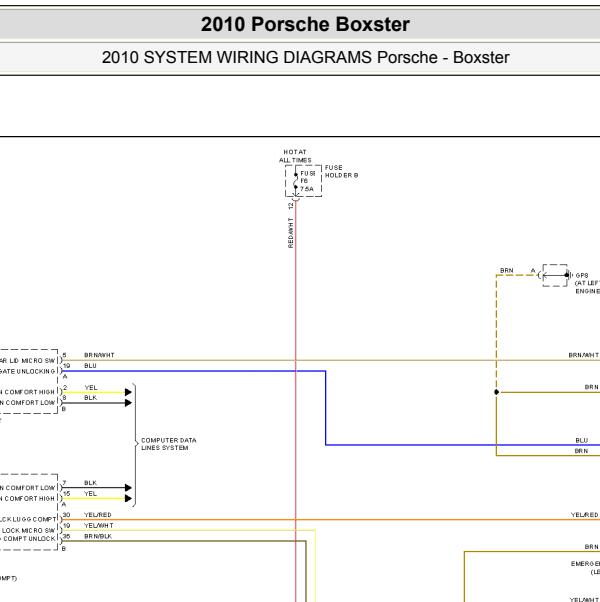
Task: Click the vertical "RED/WHT" wire label
Action: point(291,233)
